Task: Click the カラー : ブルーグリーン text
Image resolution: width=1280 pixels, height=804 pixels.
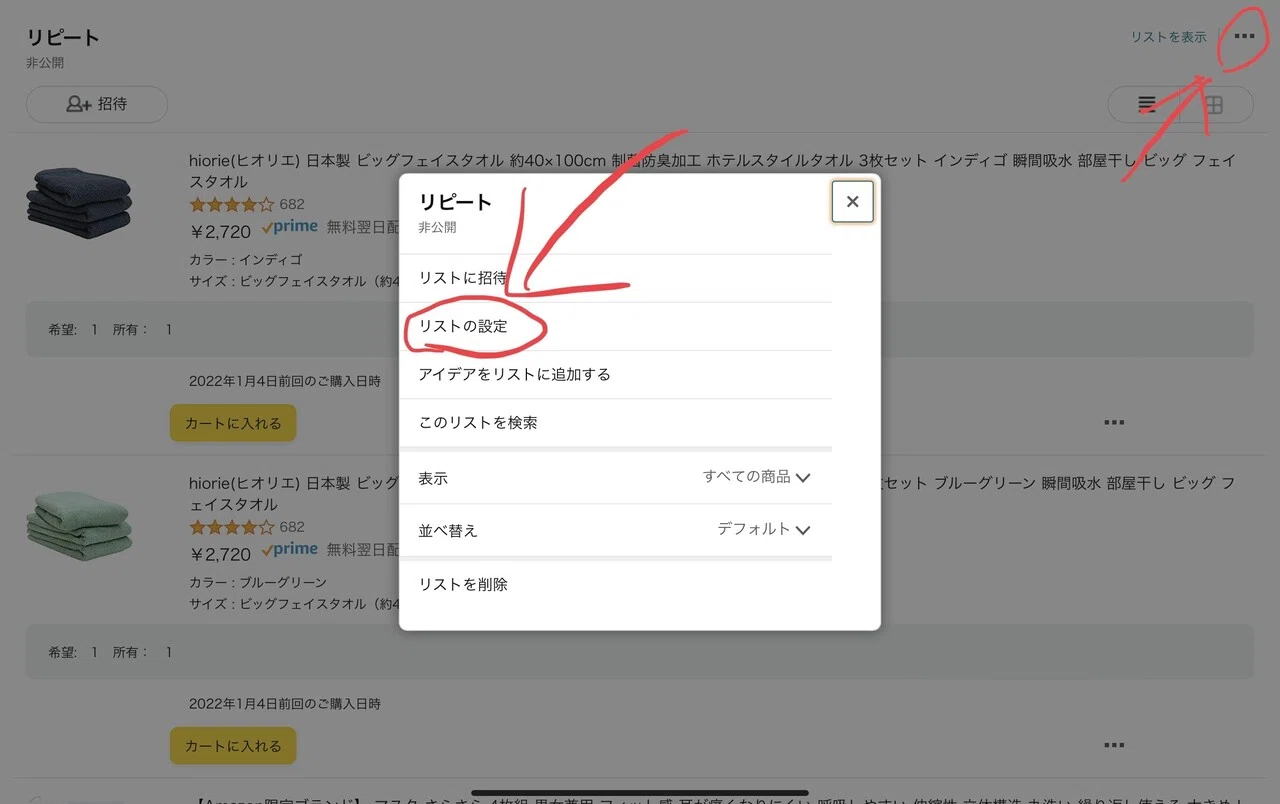Action: (x=258, y=582)
